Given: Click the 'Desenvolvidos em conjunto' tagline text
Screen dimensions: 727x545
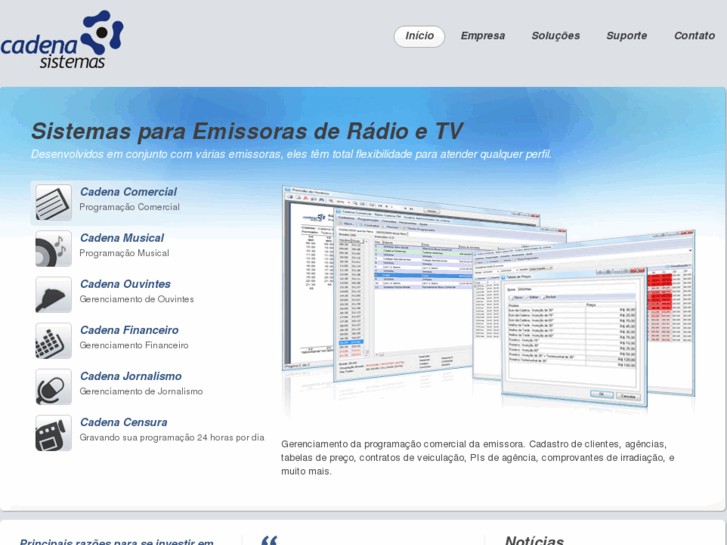Looking at the screenshot, I should coord(291,154).
